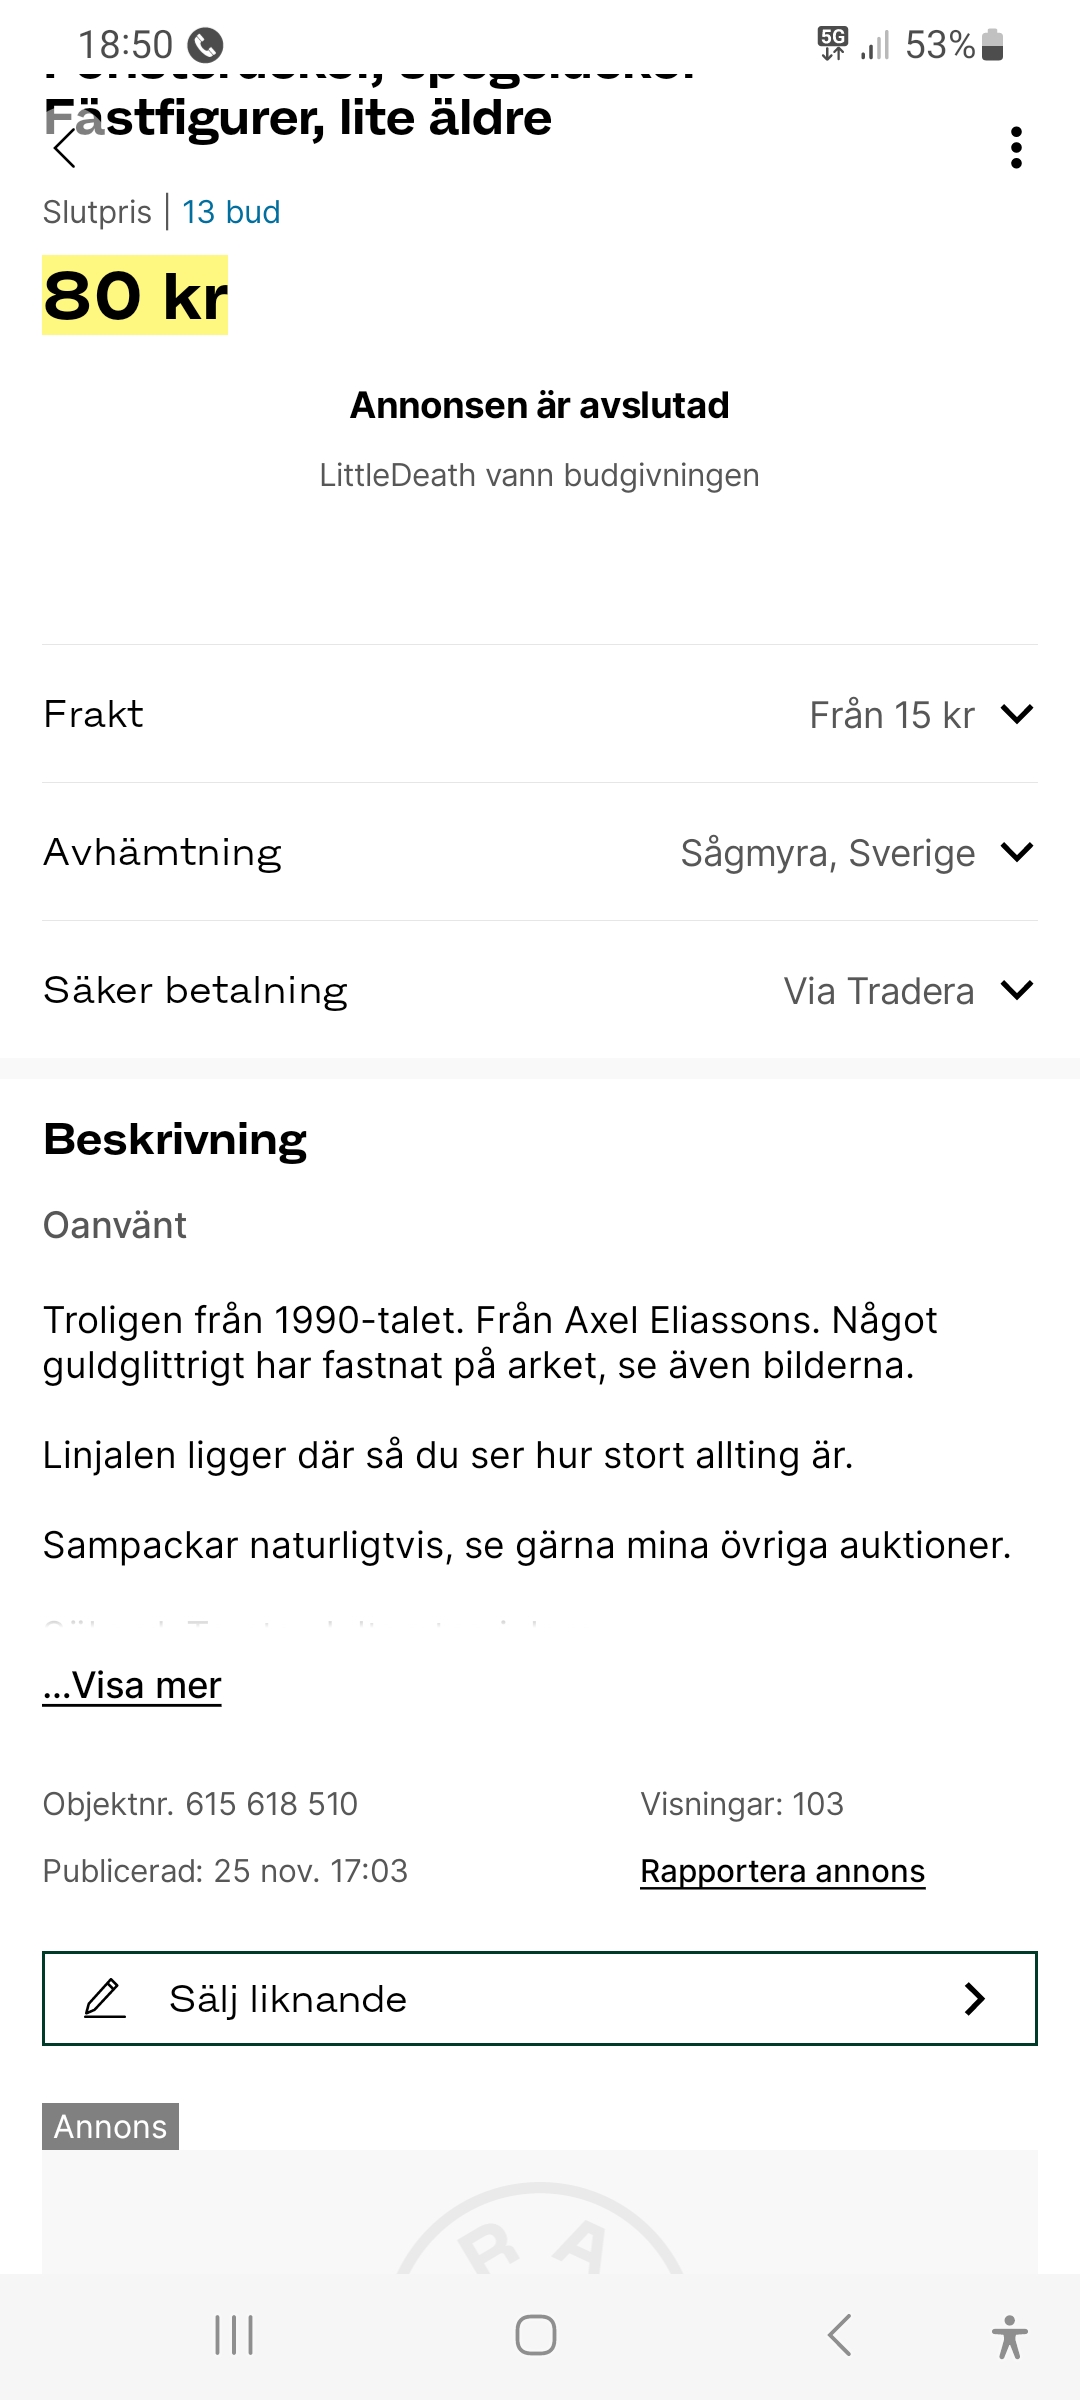
Task: Tap Visa mer to show full description
Action: (132, 1685)
